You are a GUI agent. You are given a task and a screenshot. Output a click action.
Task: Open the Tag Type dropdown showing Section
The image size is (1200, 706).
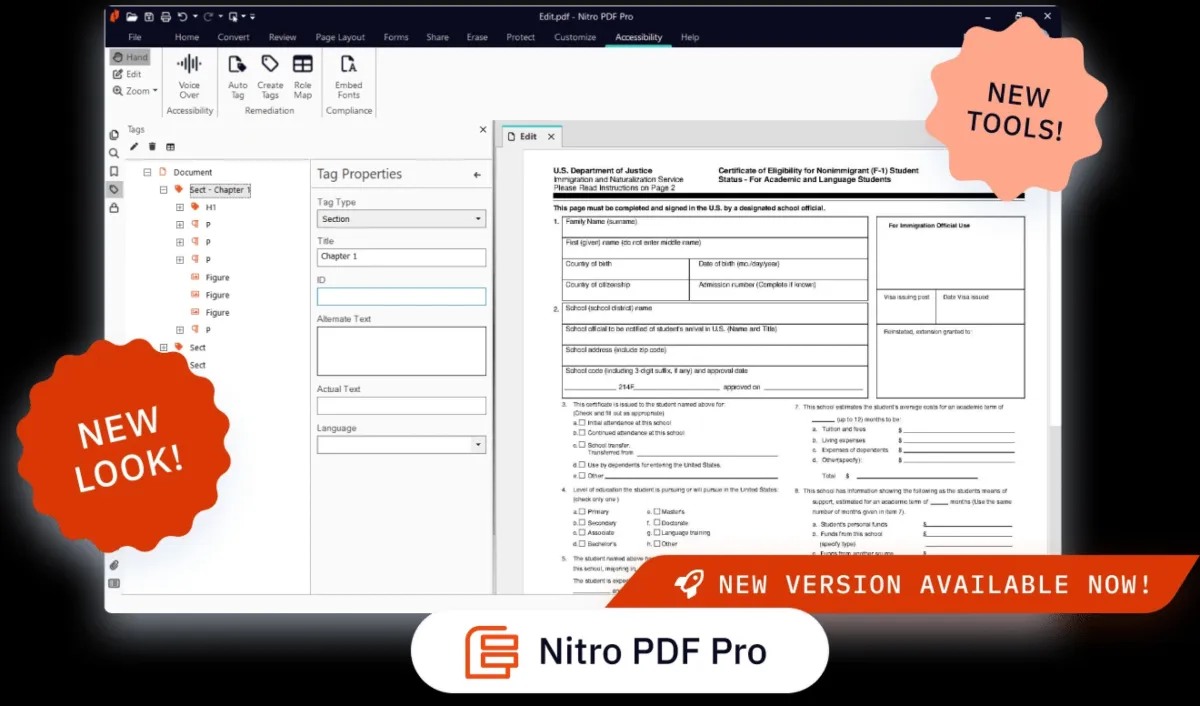click(x=400, y=218)
